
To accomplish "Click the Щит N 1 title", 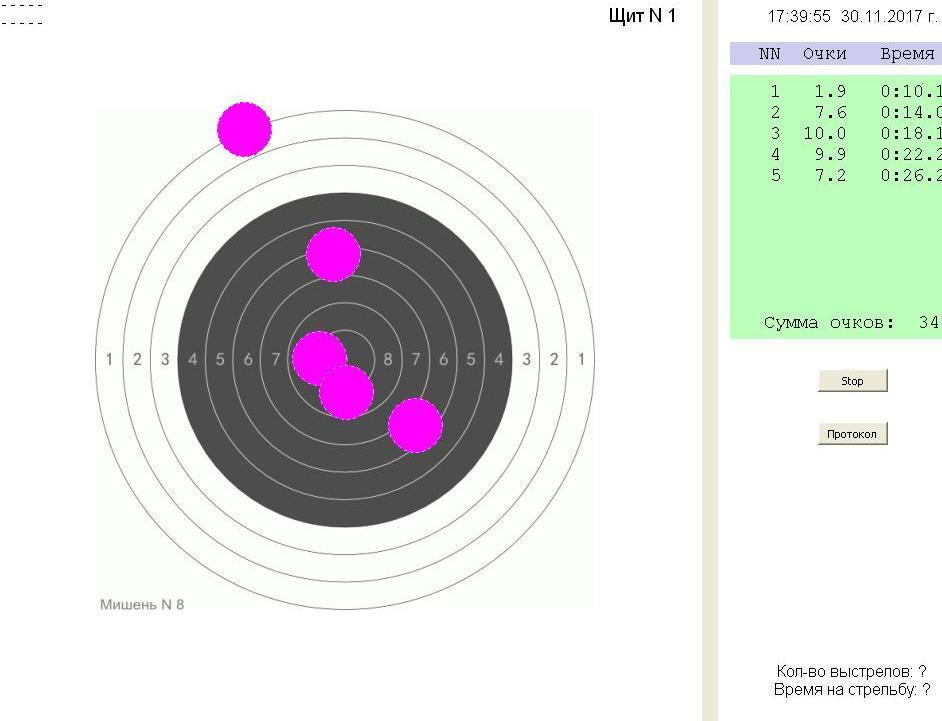I will pos(642,16).
